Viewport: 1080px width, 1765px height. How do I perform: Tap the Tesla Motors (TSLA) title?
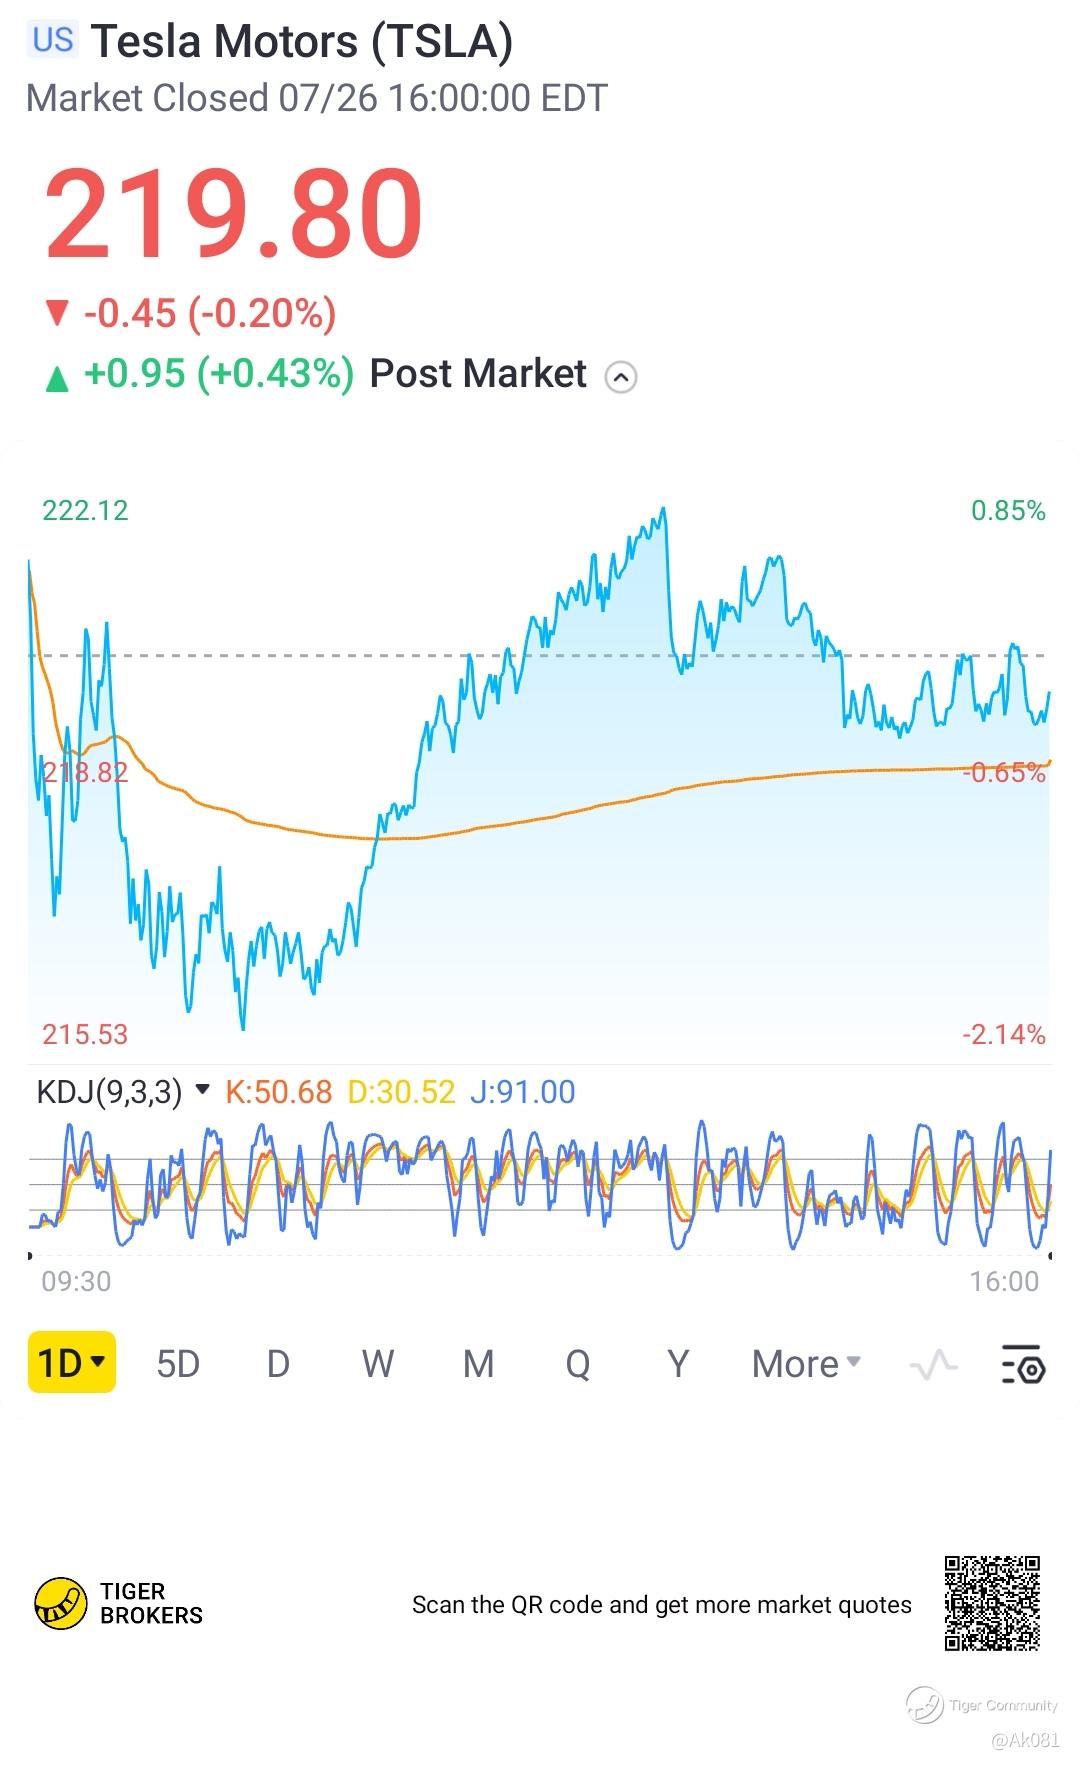[x=301, y=42]
